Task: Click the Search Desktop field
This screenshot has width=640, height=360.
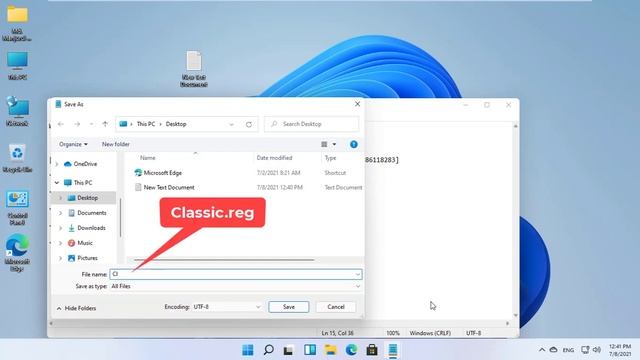Action: pyautogui.click(x=312, y=124)
